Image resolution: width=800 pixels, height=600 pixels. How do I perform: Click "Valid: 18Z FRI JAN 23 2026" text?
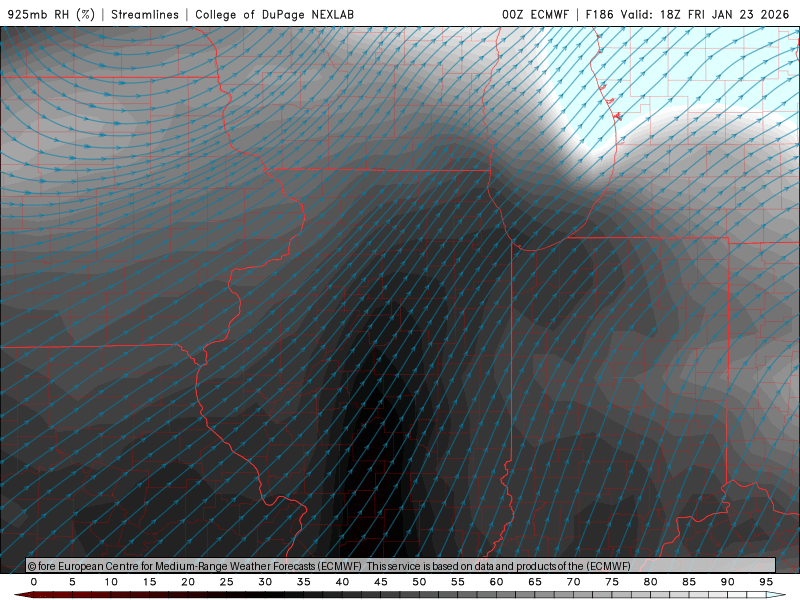click(705, 14)
